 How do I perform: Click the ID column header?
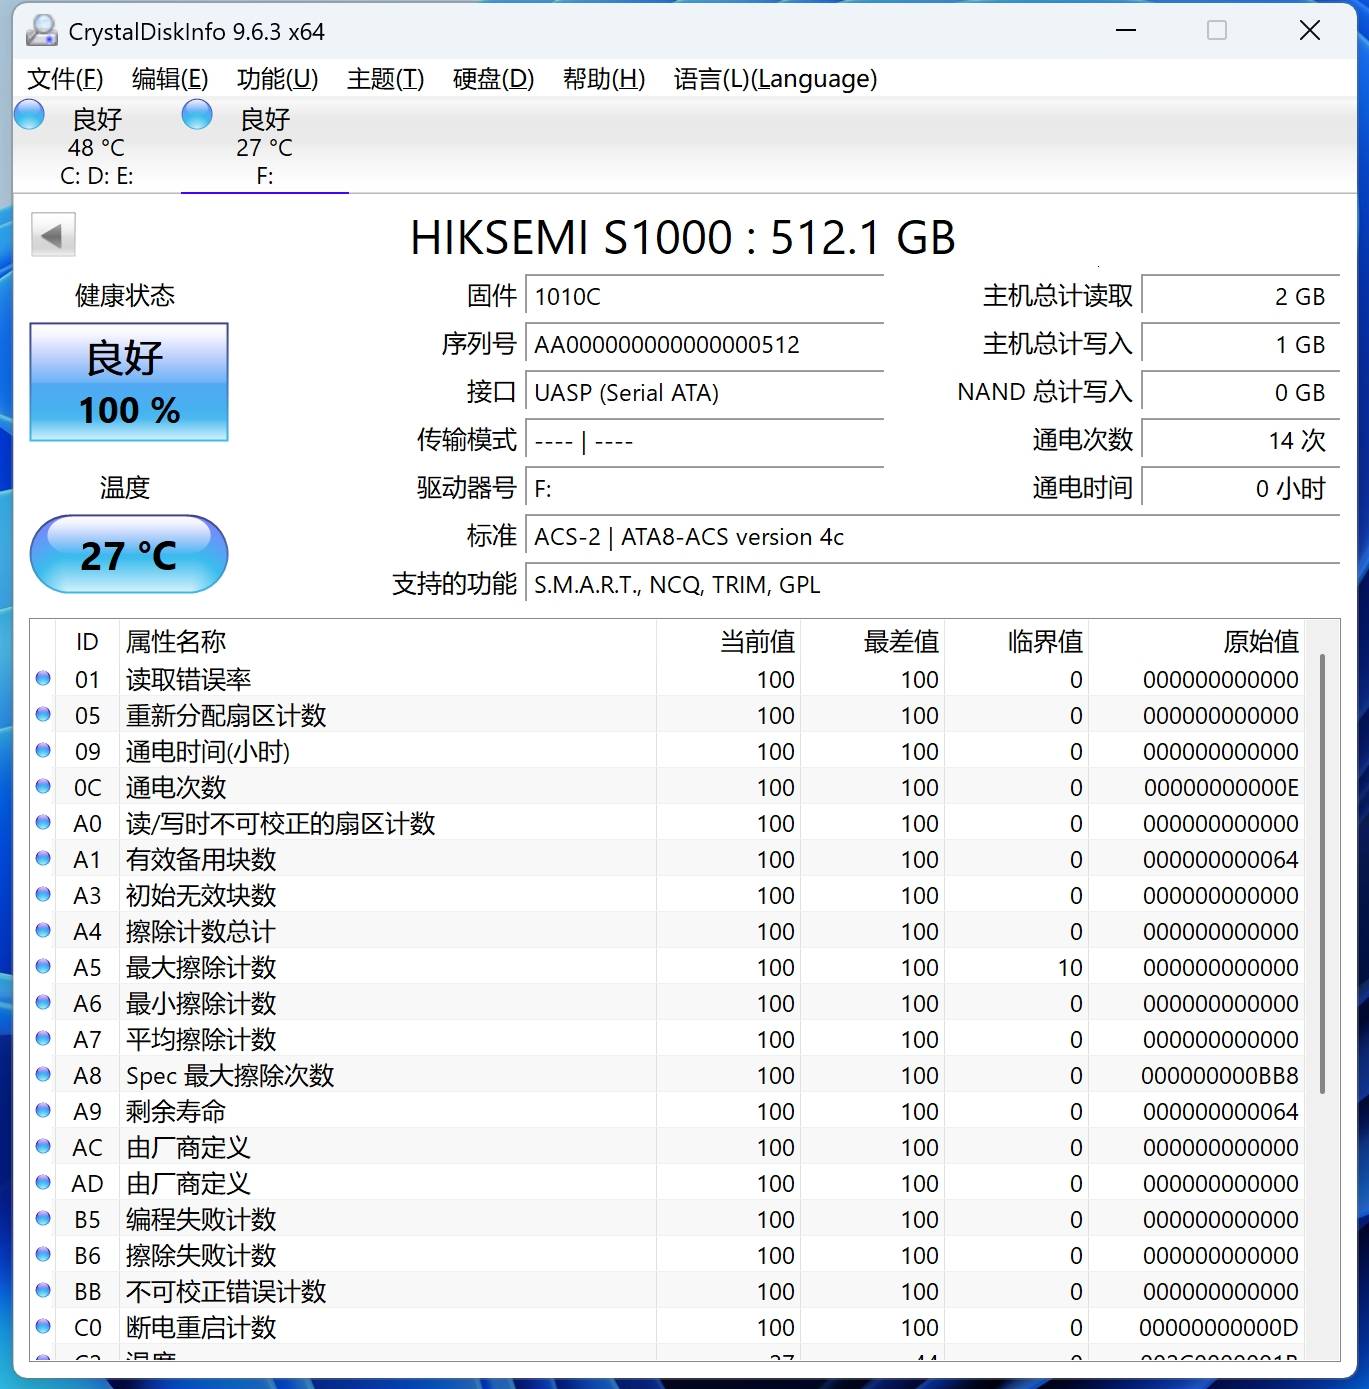click(x=88, y=641)
